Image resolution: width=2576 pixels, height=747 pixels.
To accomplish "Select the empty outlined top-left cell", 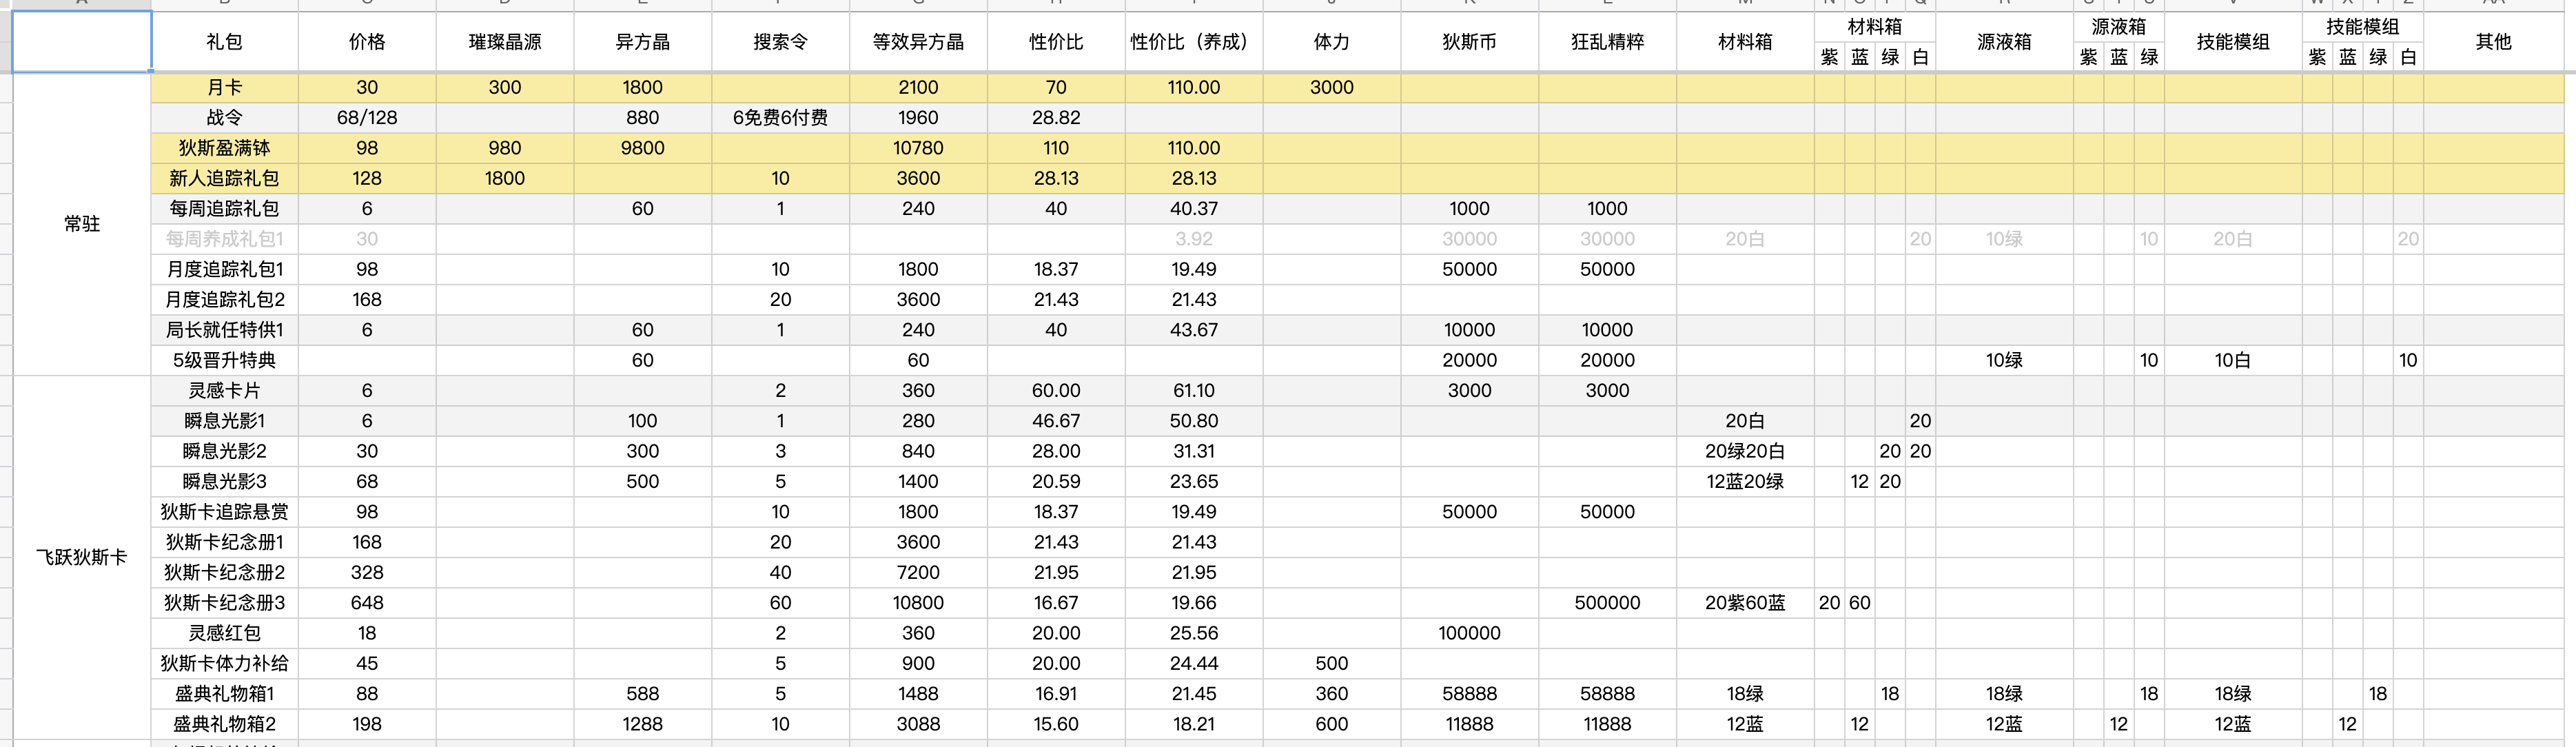I will point(82,42).
